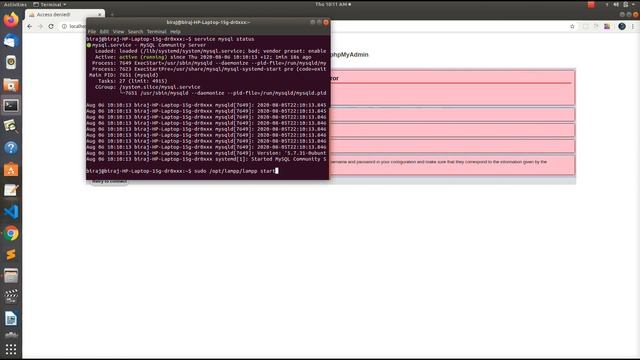
Task: Launch Sublime Text from the dock
Action: 11,254
